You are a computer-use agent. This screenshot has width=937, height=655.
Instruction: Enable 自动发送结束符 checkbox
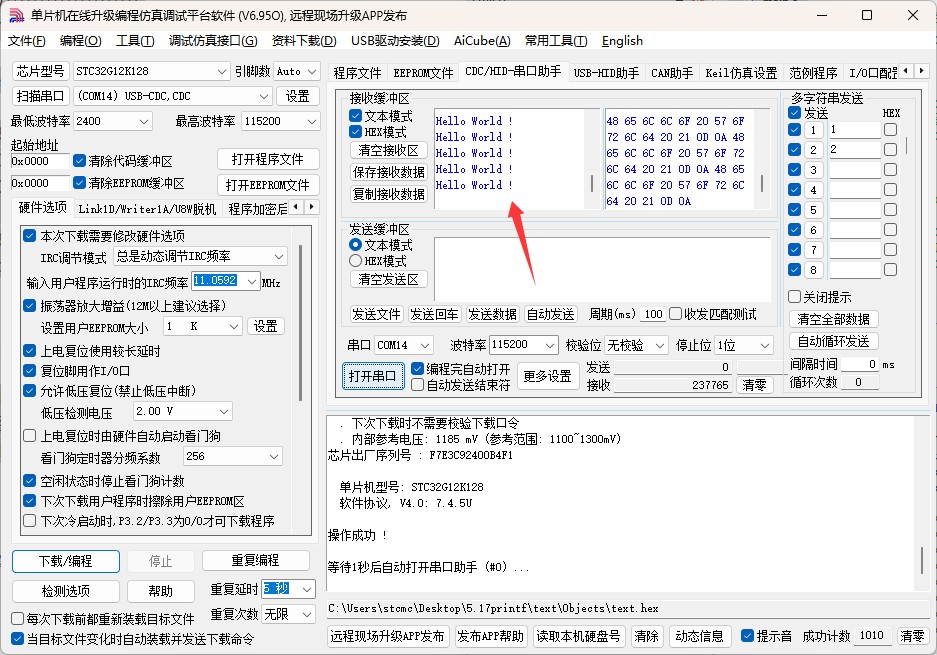[x=418, y=385]
